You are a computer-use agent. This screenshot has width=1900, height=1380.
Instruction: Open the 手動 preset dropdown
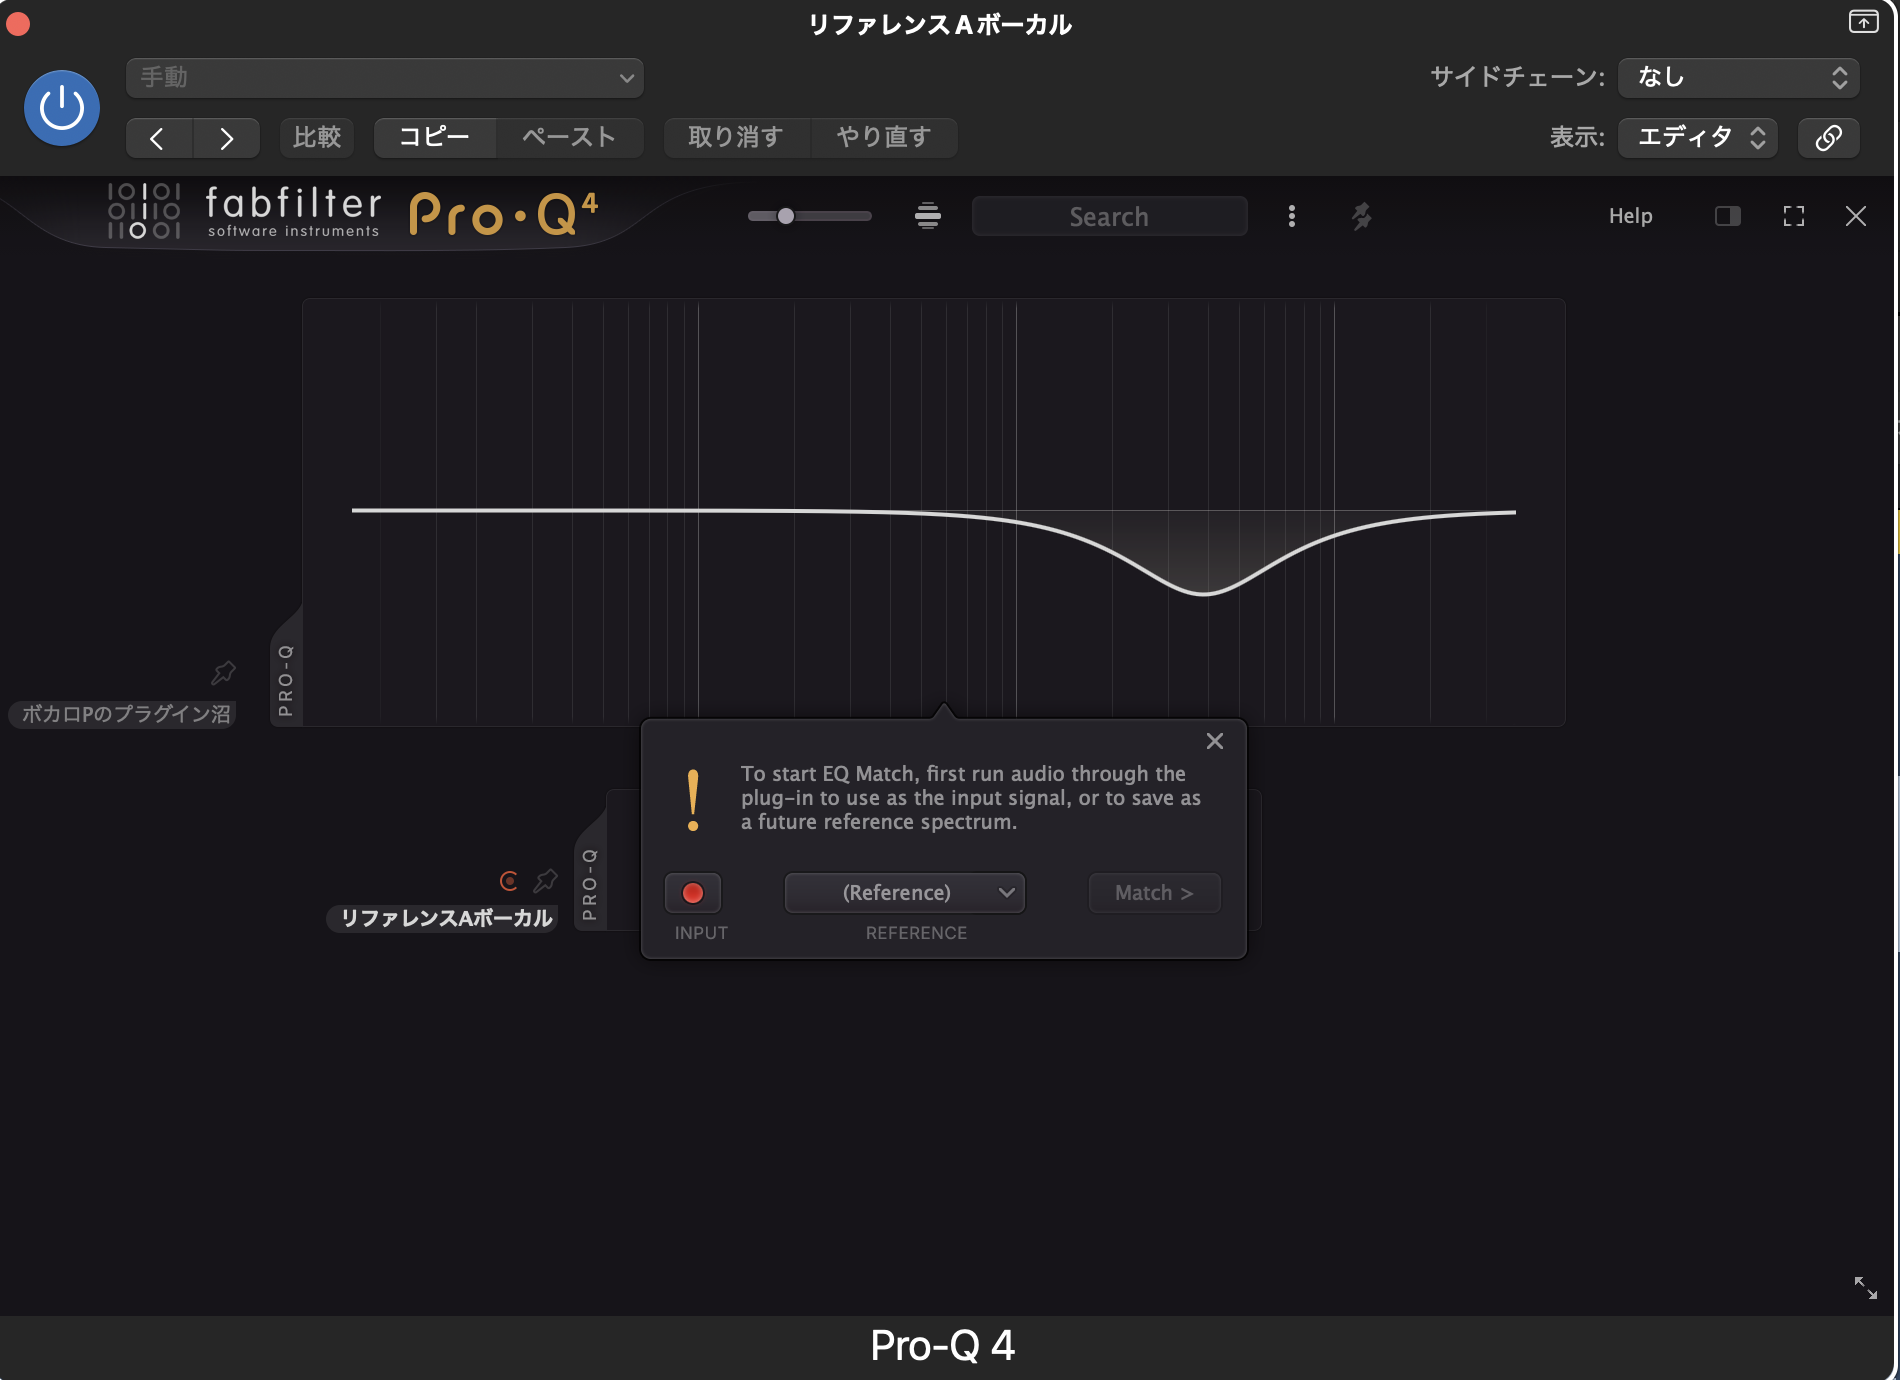[x=385, y=78]
